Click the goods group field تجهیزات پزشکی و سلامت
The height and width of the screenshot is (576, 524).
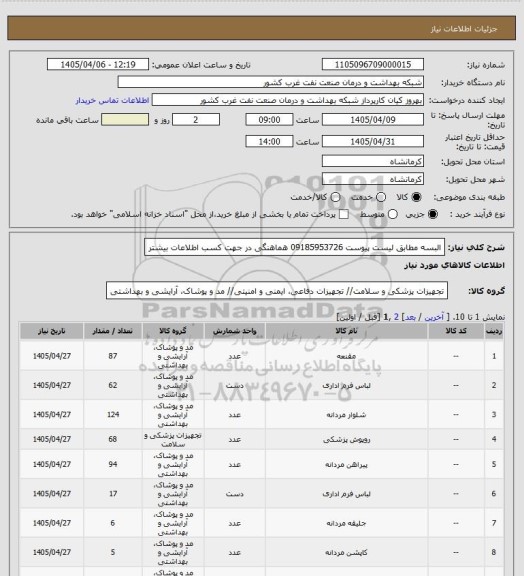(x=277, y=291)
